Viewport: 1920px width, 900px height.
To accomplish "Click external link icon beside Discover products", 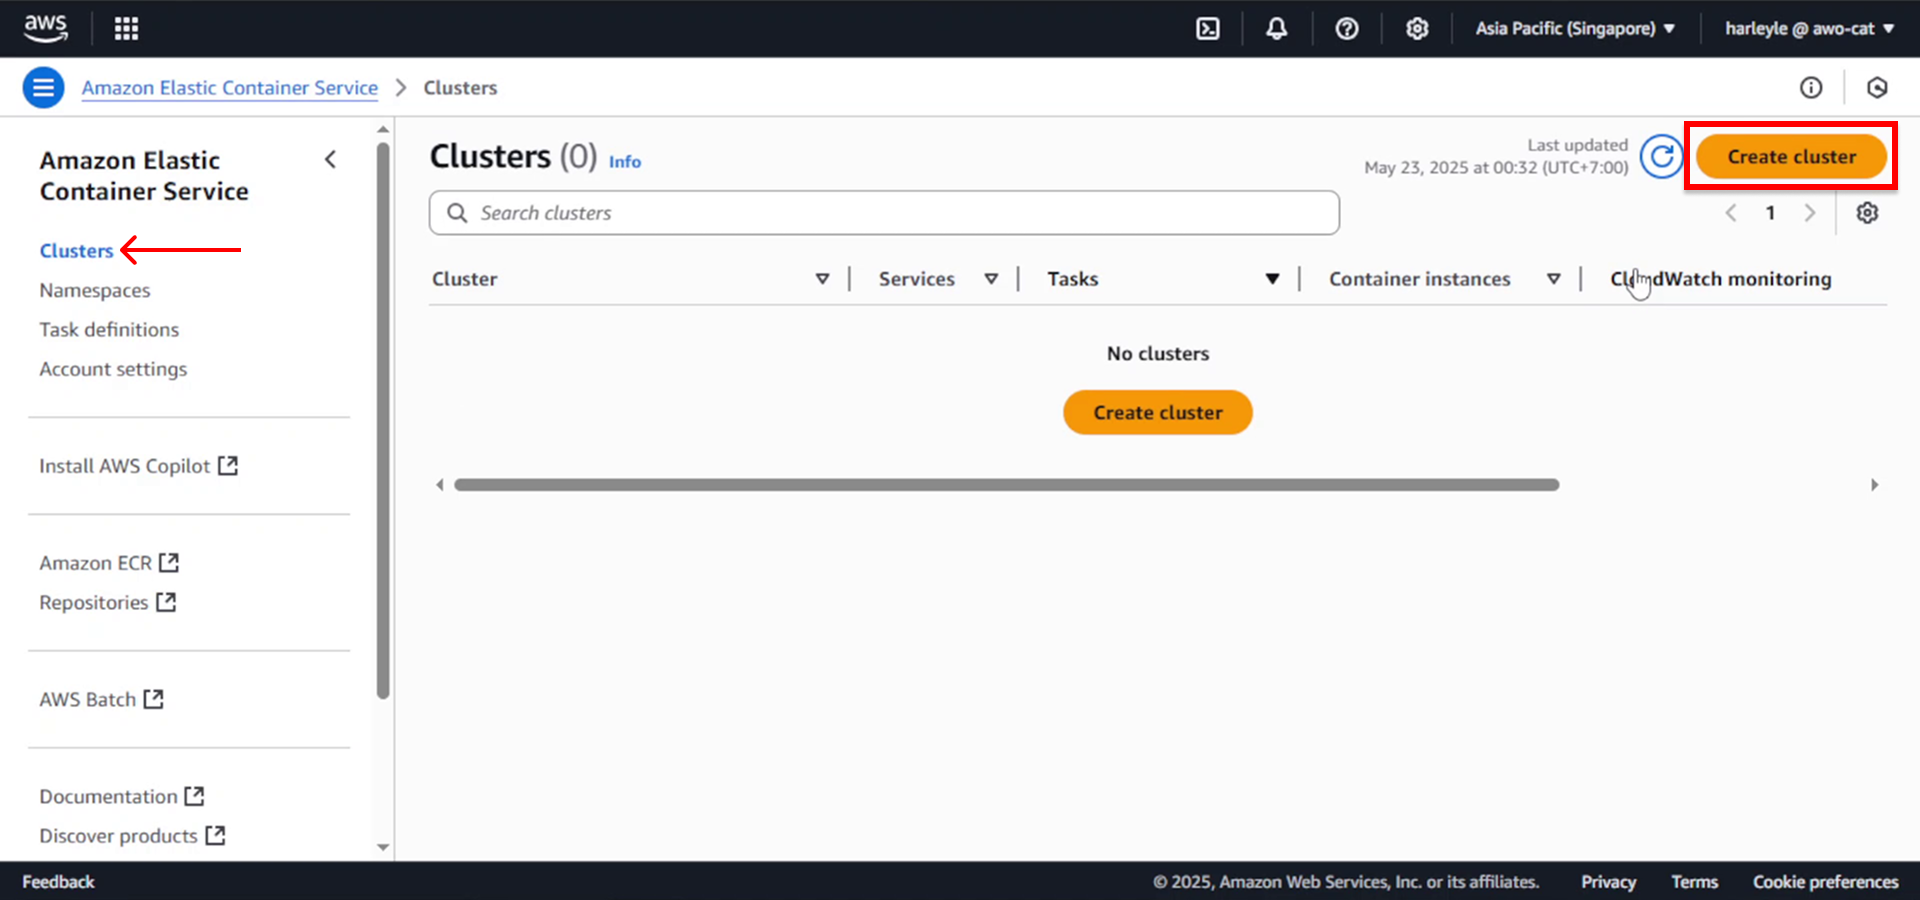I will [x=215, y=835].
